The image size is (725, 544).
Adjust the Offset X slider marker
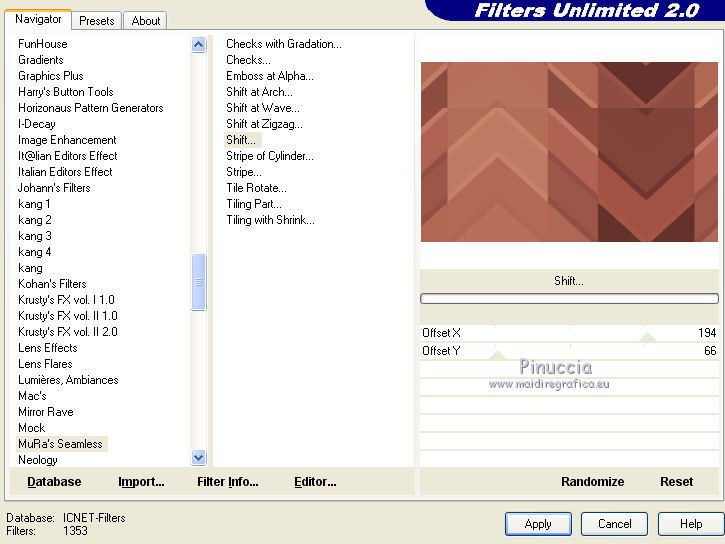(x=647, y=337)
